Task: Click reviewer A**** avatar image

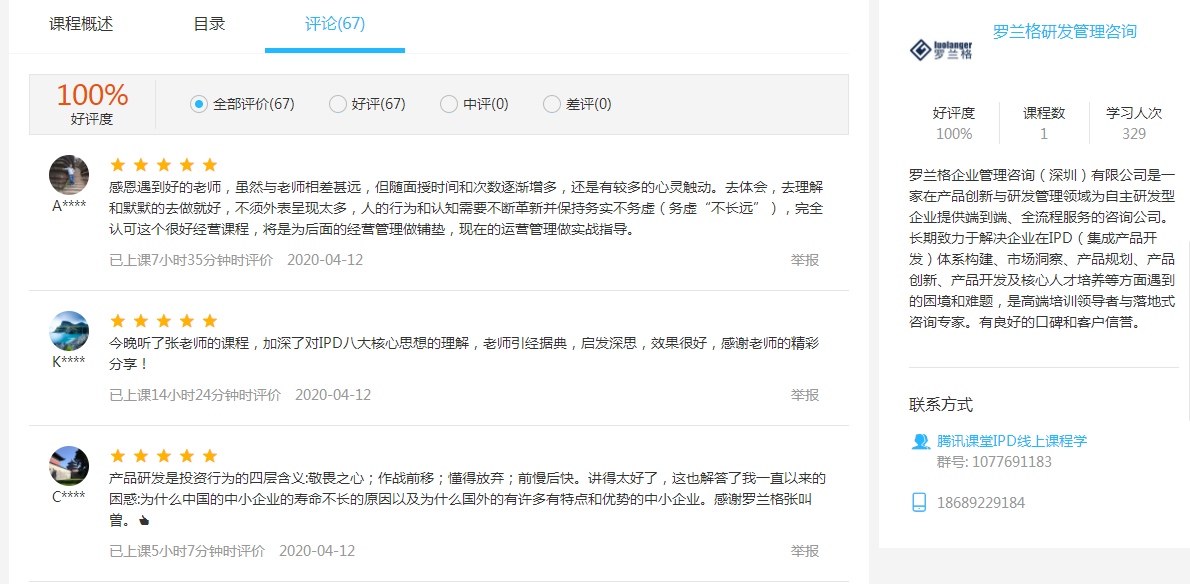Action: 69,175
